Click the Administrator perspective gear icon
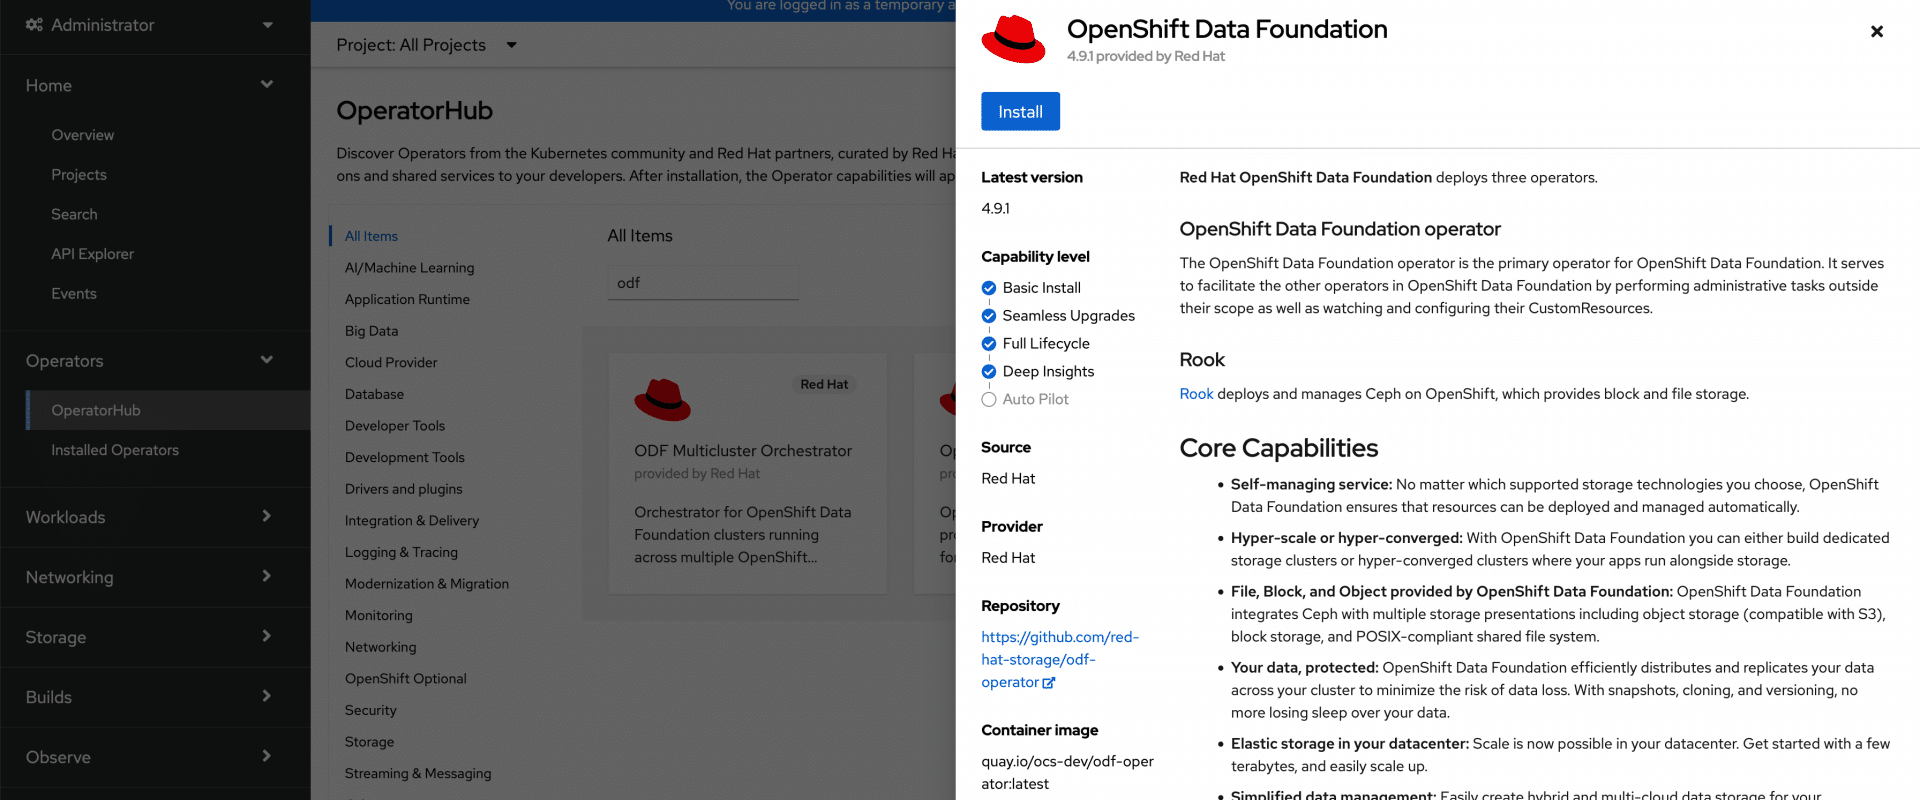This screenshot has width=1920, height=800. coord(34,25)
